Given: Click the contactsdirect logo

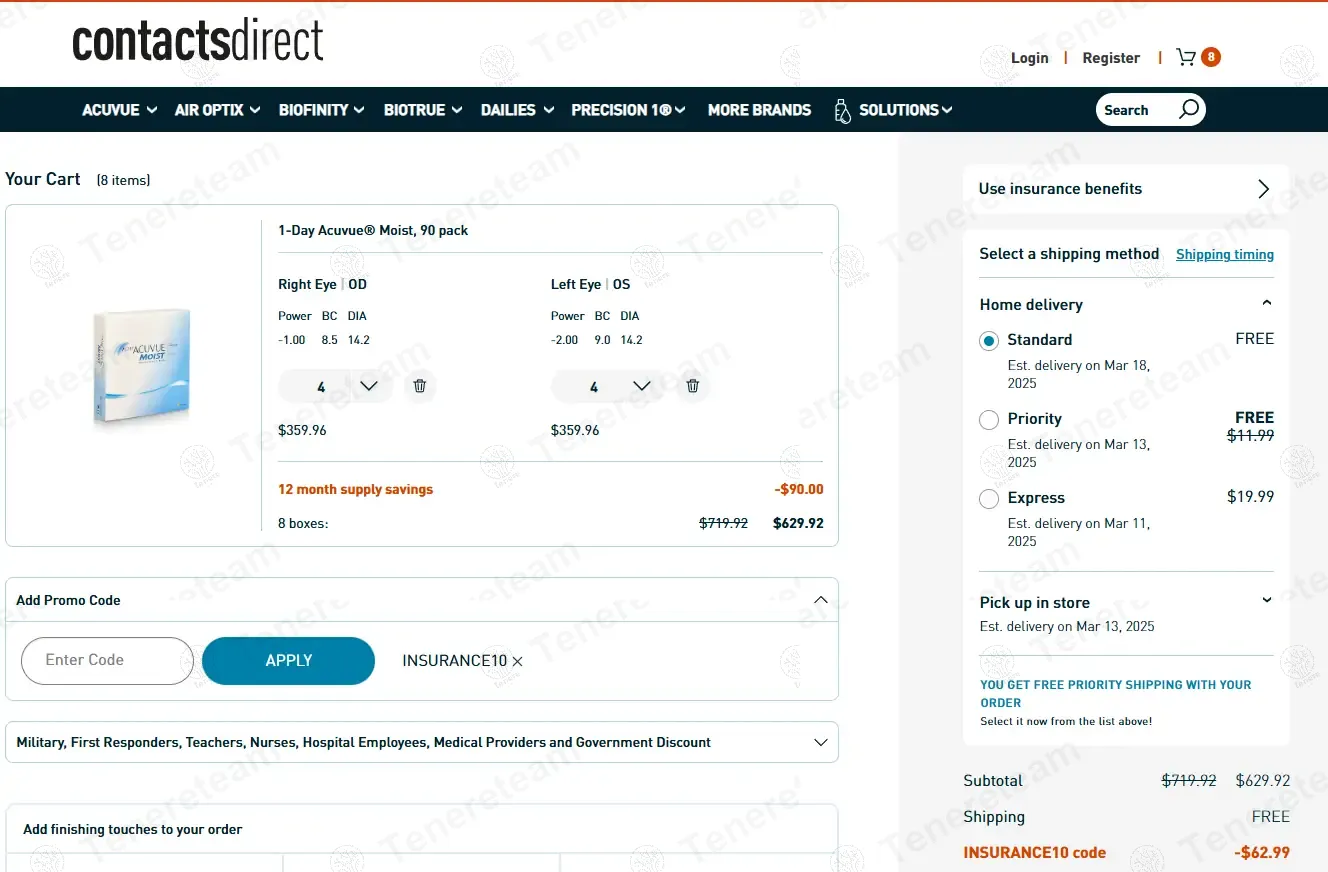Looking at the screenshot, I should (x=198, y=42).
